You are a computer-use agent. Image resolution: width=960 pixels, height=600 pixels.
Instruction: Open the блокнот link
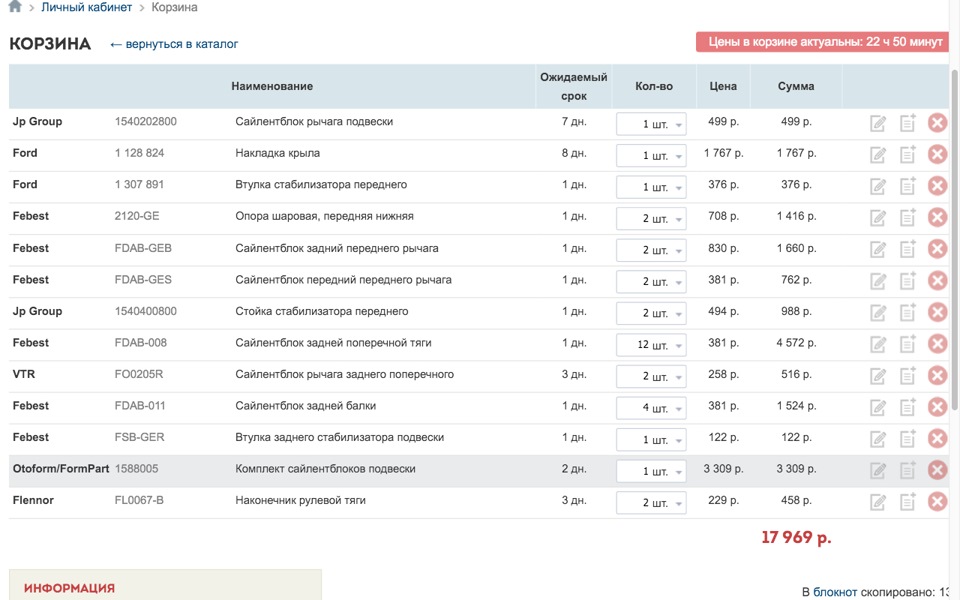click(835, 592)
